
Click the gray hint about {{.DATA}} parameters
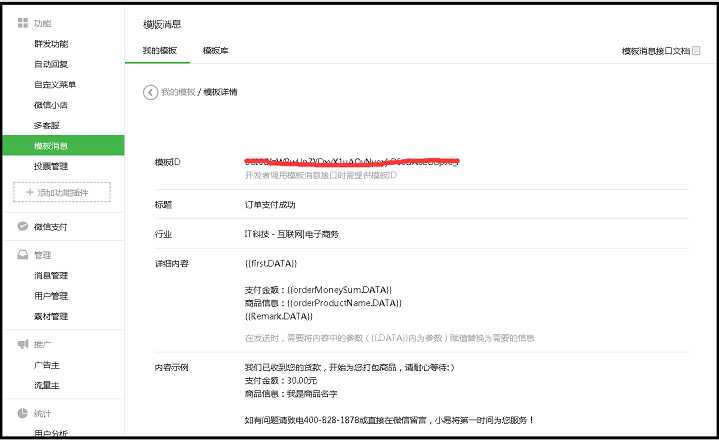click(x=390, y=338)
